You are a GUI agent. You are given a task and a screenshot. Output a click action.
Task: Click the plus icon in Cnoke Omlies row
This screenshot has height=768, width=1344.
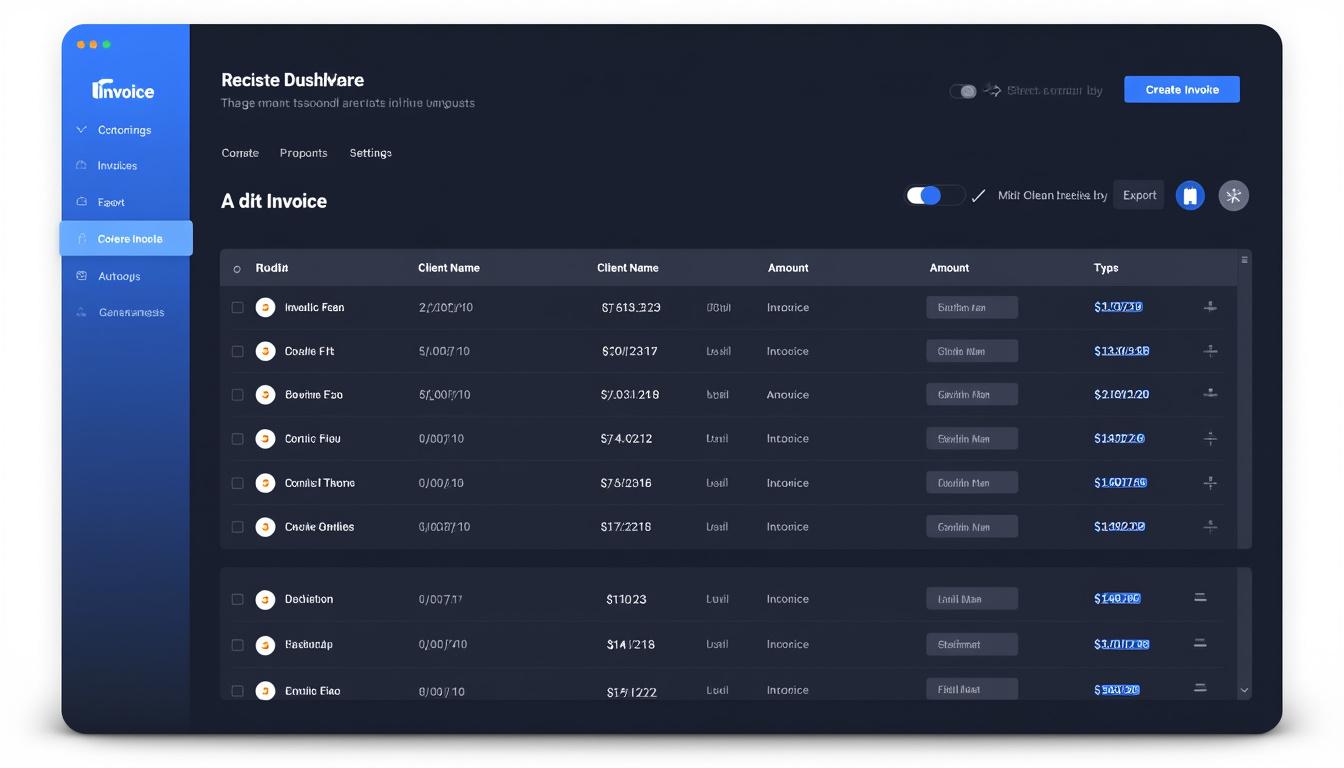(x=1210, y=526)
